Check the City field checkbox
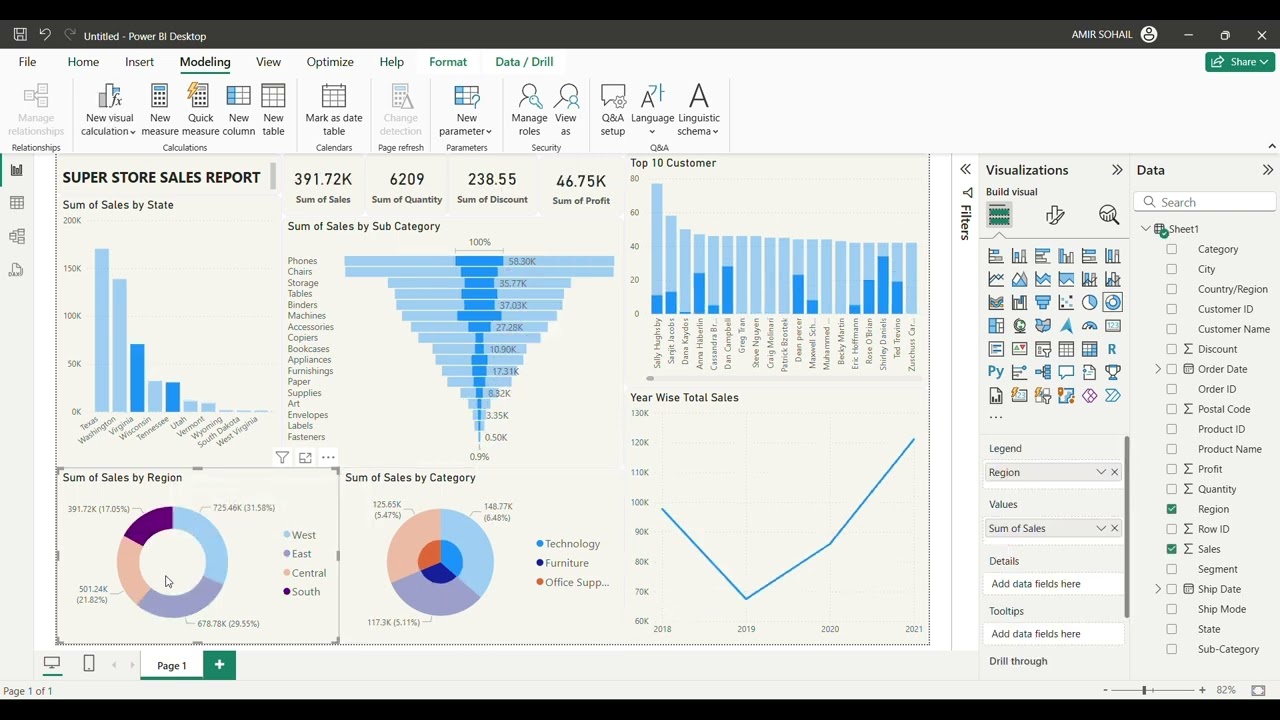 [1172, 269]
